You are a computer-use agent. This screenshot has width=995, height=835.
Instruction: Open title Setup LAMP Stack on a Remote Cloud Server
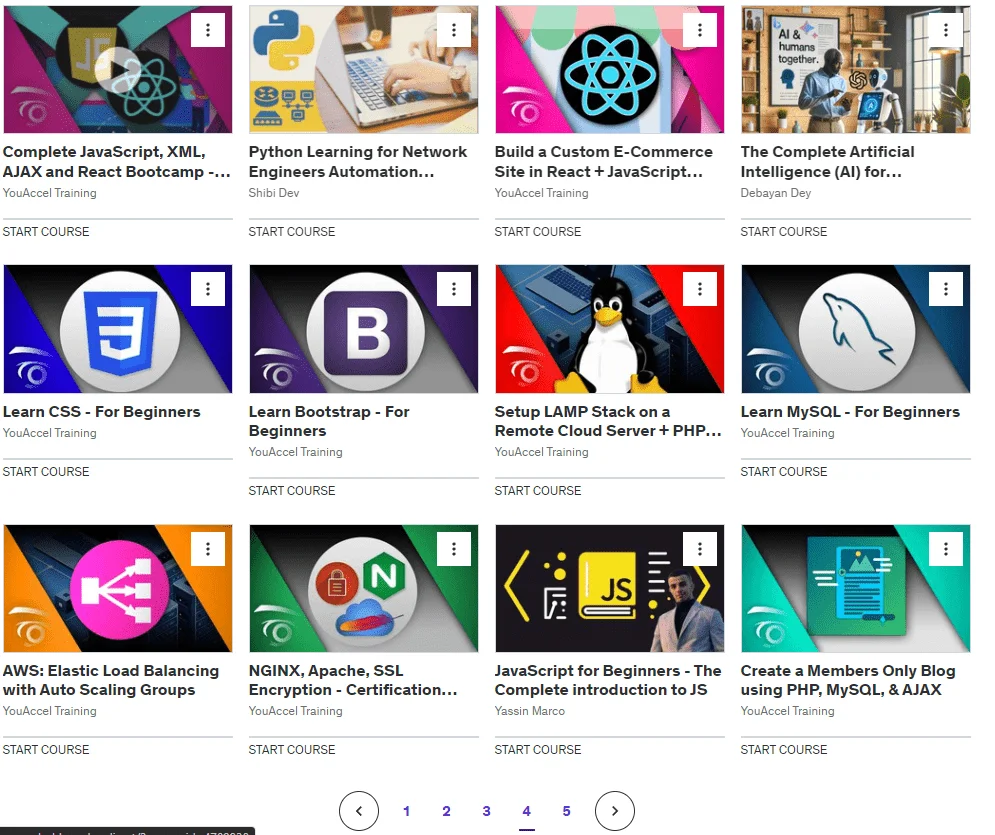pos(608,421)
